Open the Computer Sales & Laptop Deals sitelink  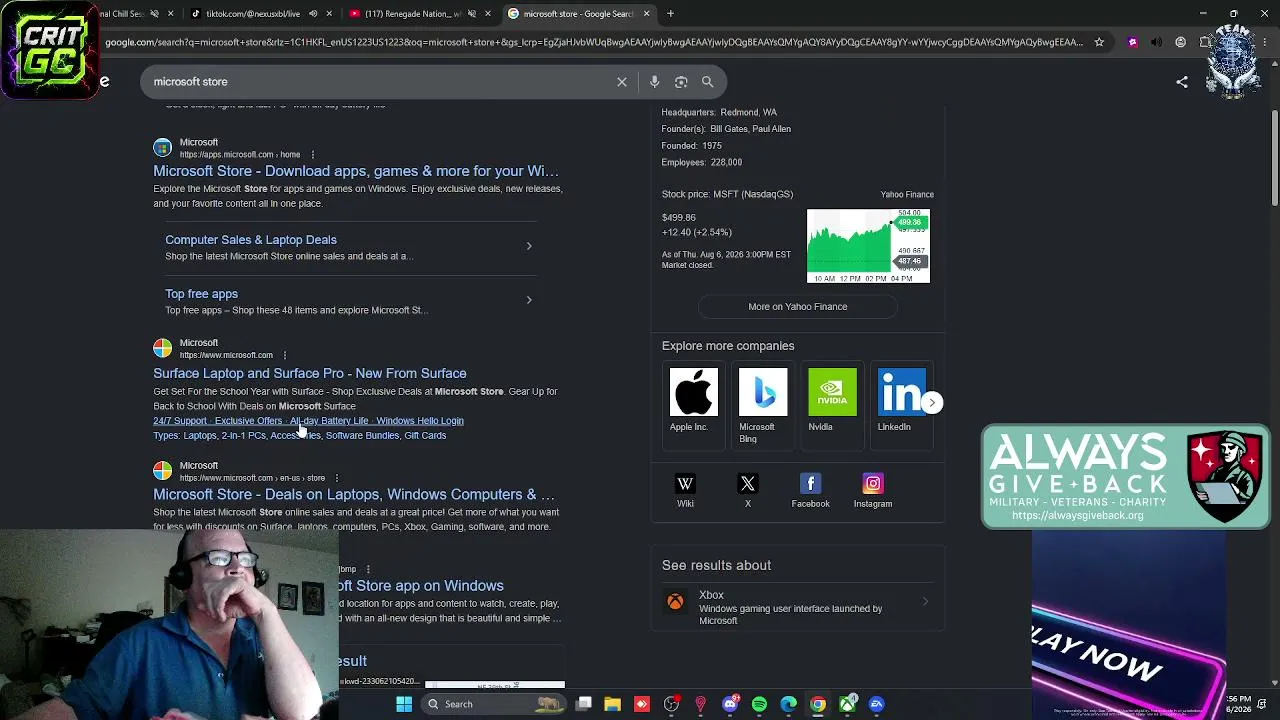pos(251,240)
